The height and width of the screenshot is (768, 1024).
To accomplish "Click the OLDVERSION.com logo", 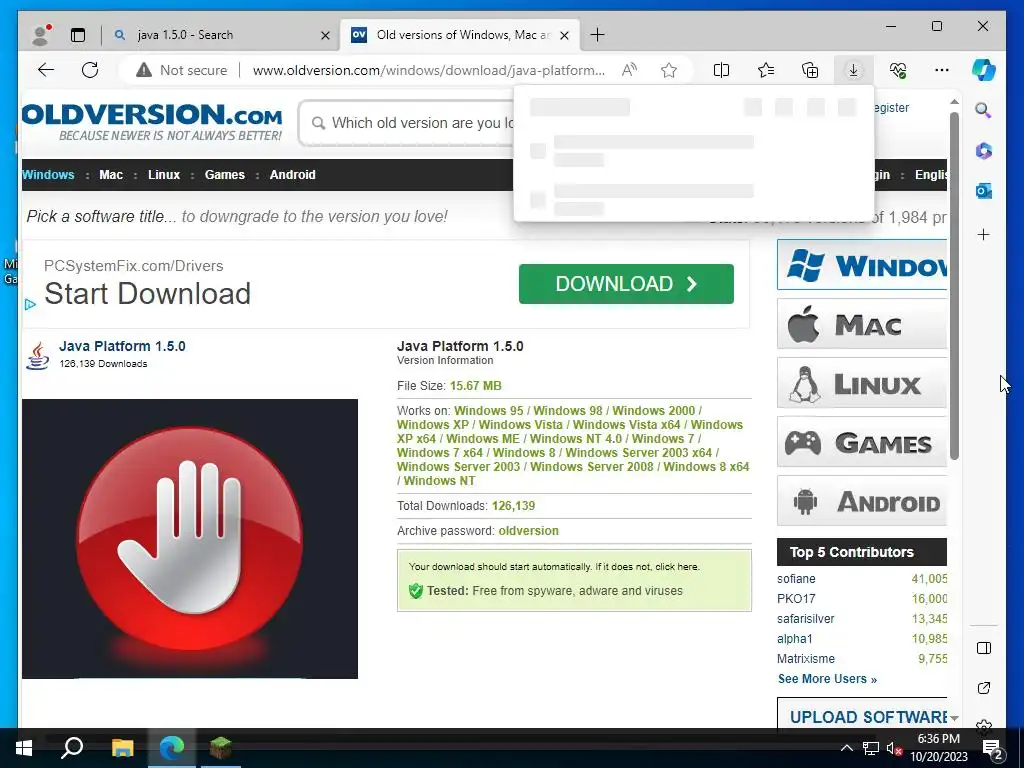I will pyautogui.click(x=153, y=121).
